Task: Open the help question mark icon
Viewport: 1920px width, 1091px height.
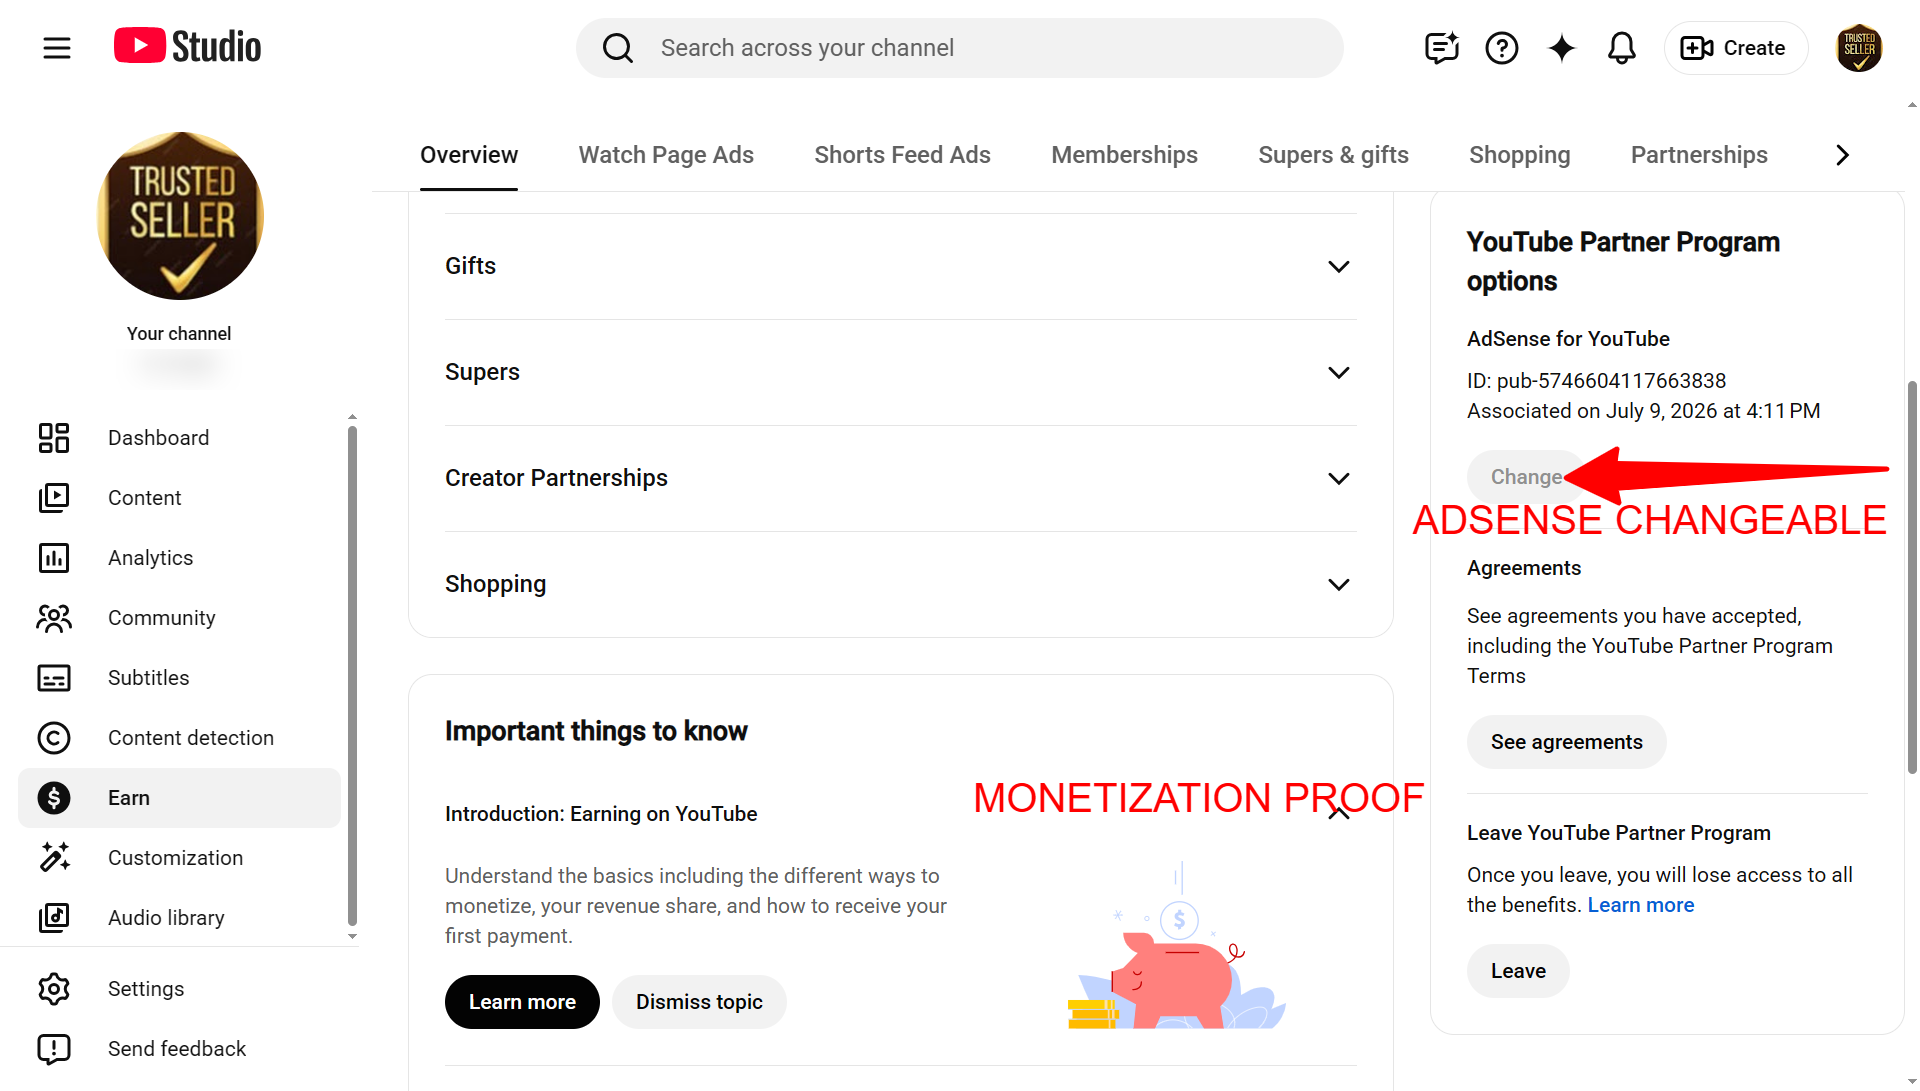Action: [1502, 48]
